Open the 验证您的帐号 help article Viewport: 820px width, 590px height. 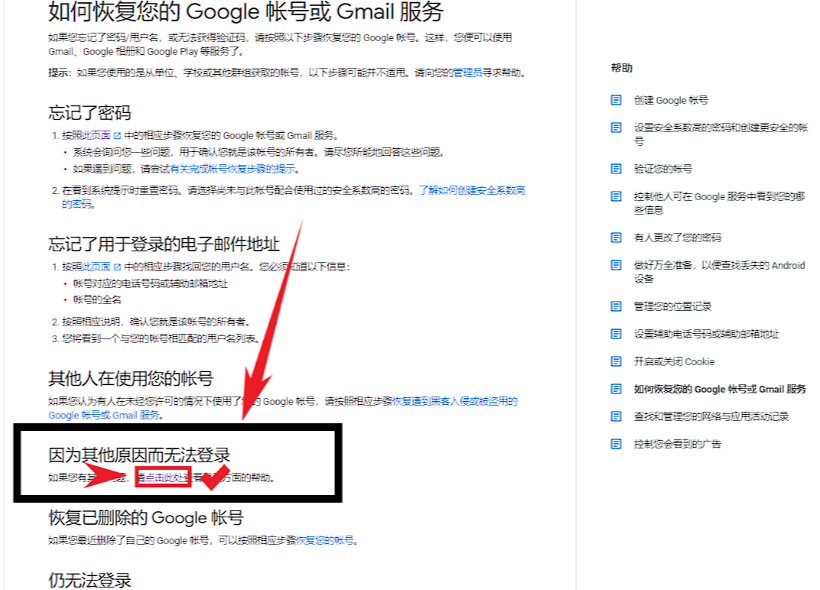(x=663, y=168)
